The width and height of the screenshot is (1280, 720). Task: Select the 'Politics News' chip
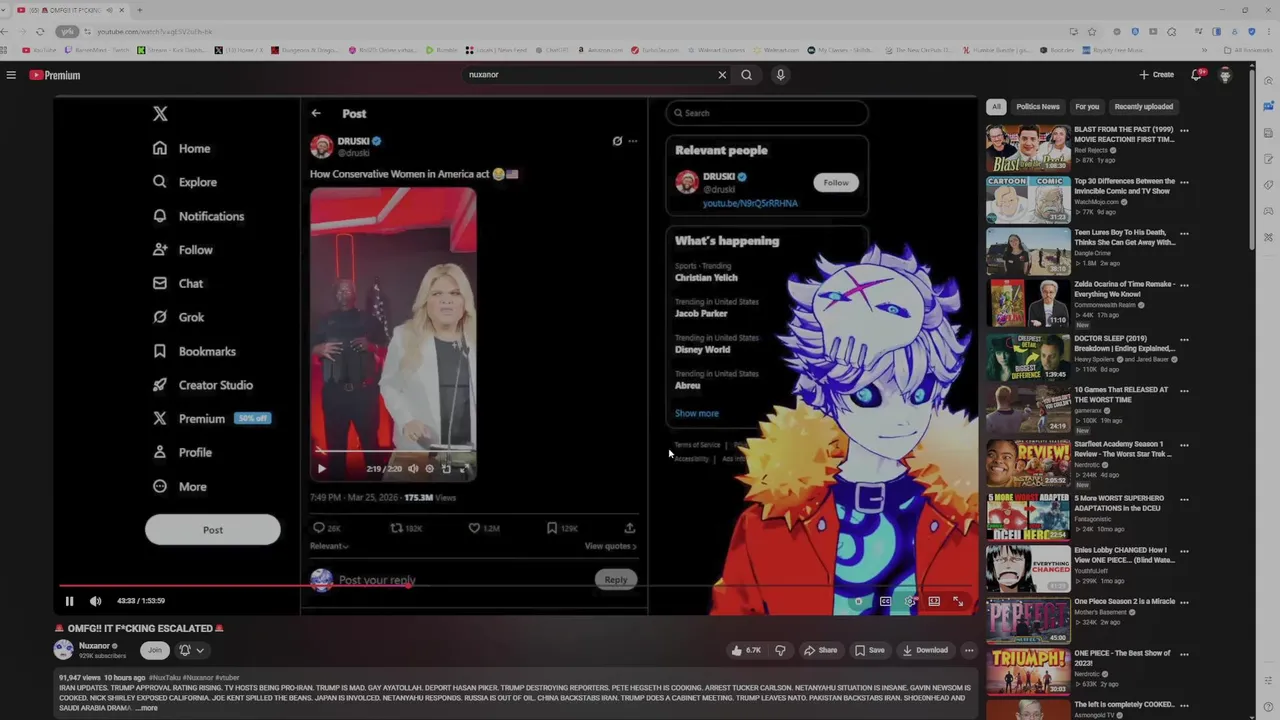click(x=1038, y=107)
